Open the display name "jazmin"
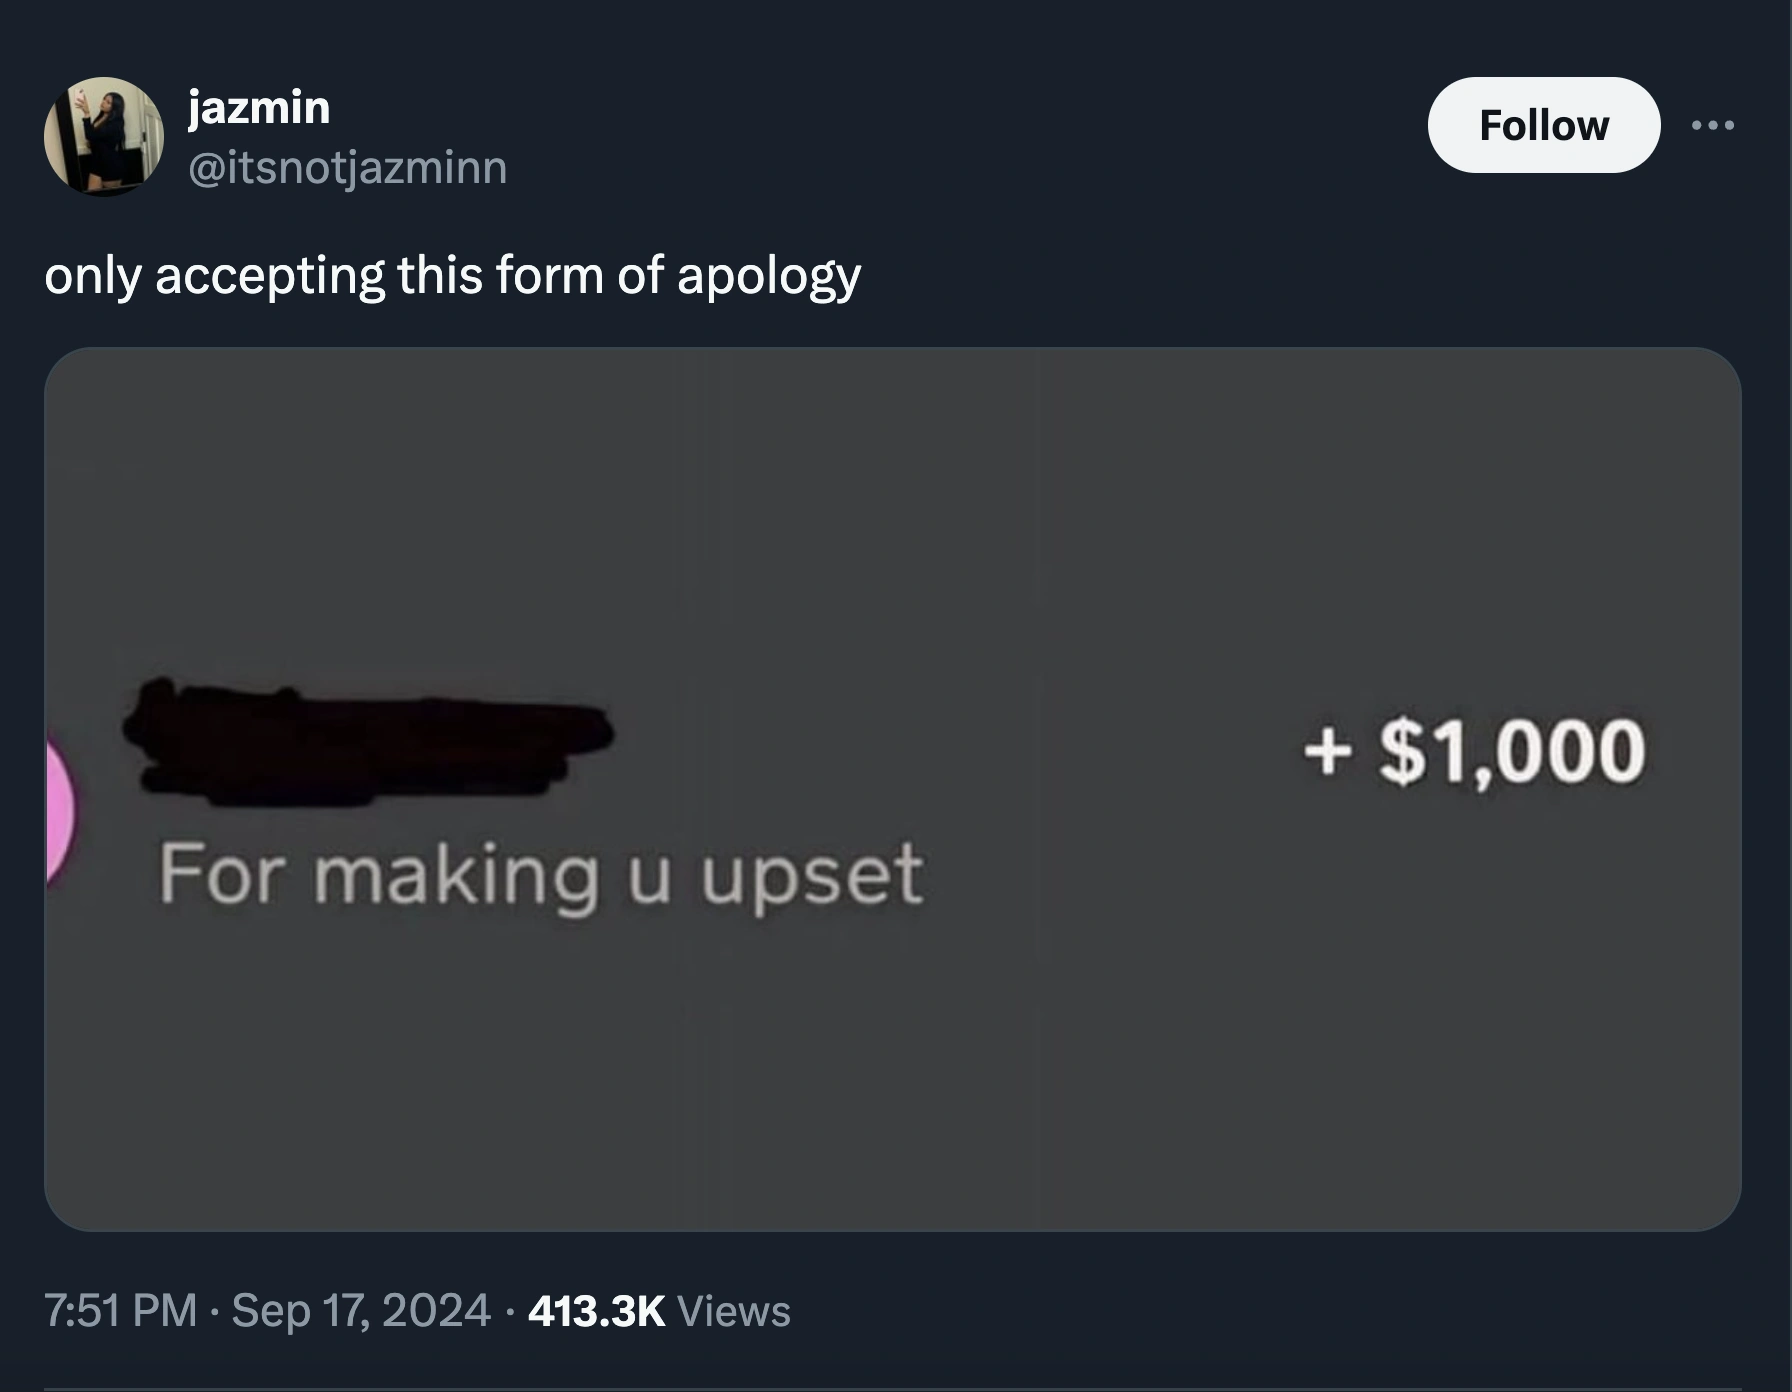Image resolution: width=1792 pixels, height=1392 pixels. click(259, 107)
